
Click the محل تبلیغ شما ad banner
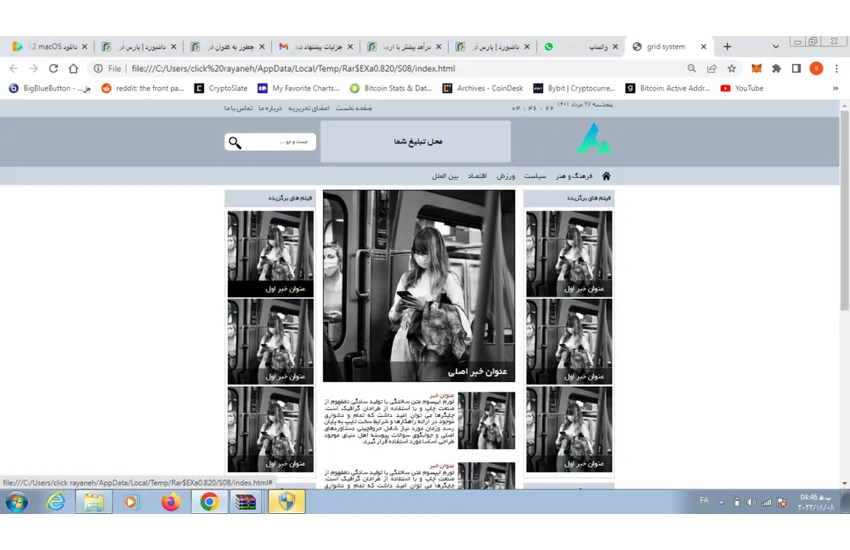tap(416, 141)
